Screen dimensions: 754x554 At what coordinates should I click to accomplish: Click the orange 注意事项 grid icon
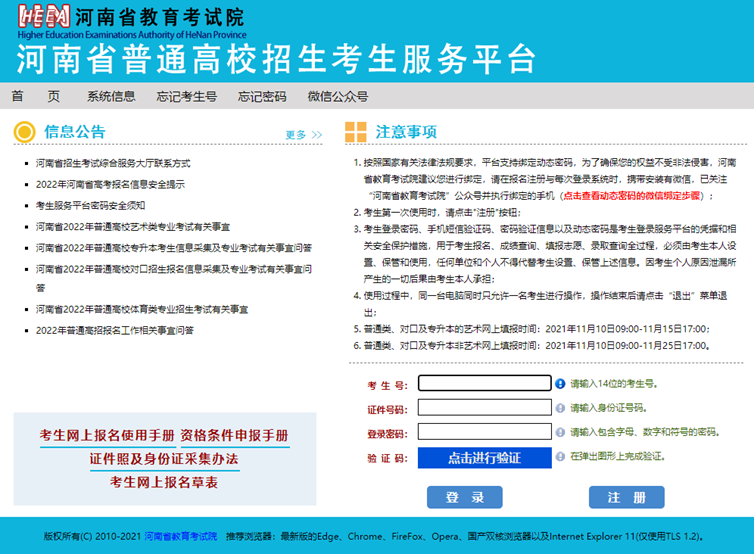[355, 132]
